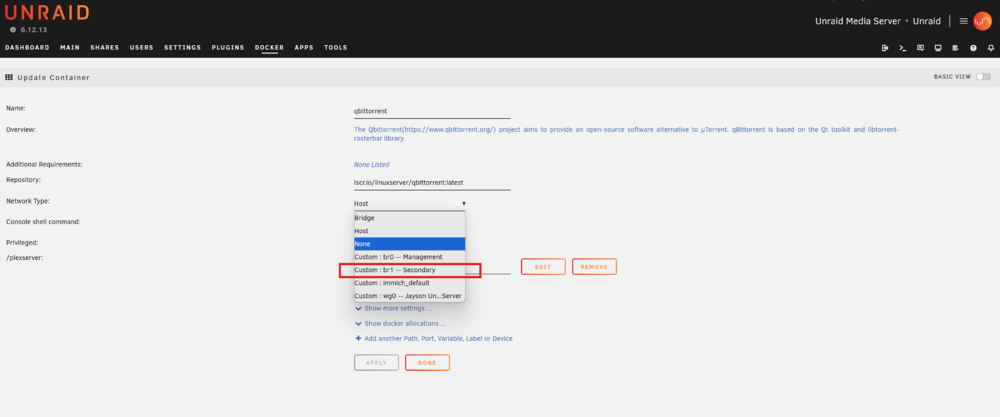Click the Apply button

coord(376,363)
